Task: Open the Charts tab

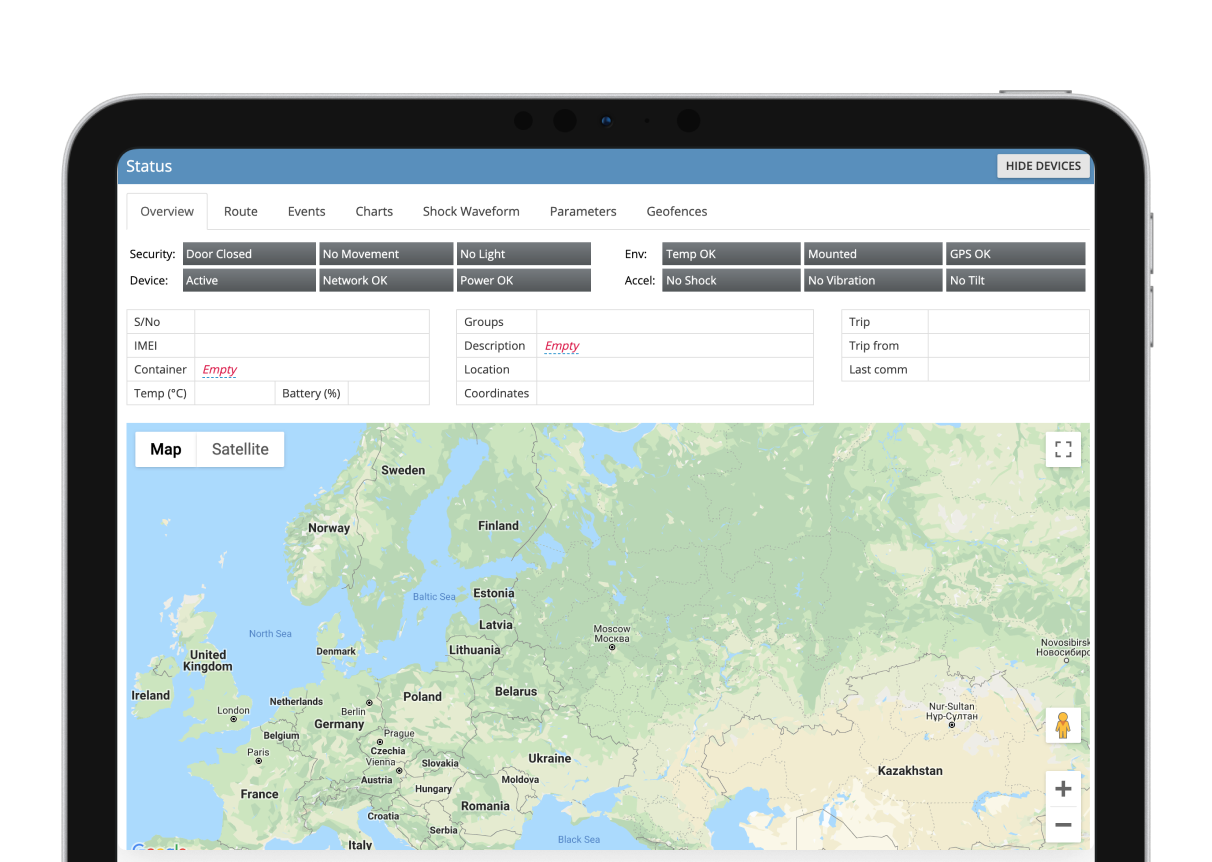Action: 374,211
